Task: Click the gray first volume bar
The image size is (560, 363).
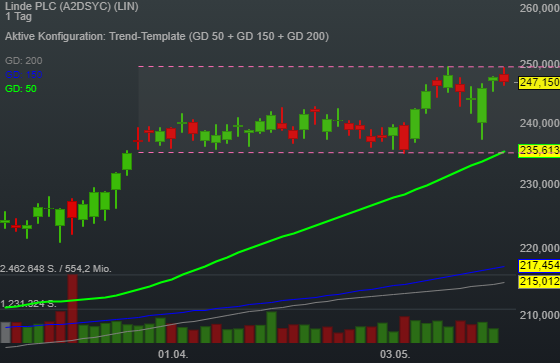Action: click(6, 333)
